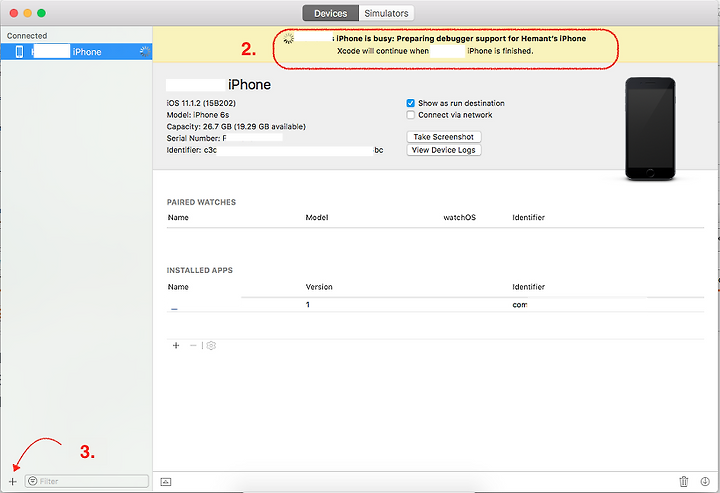Viewport: 720px width, 493px height.
Task: Click the yellow minimize window button
Action: coord(28,13)
